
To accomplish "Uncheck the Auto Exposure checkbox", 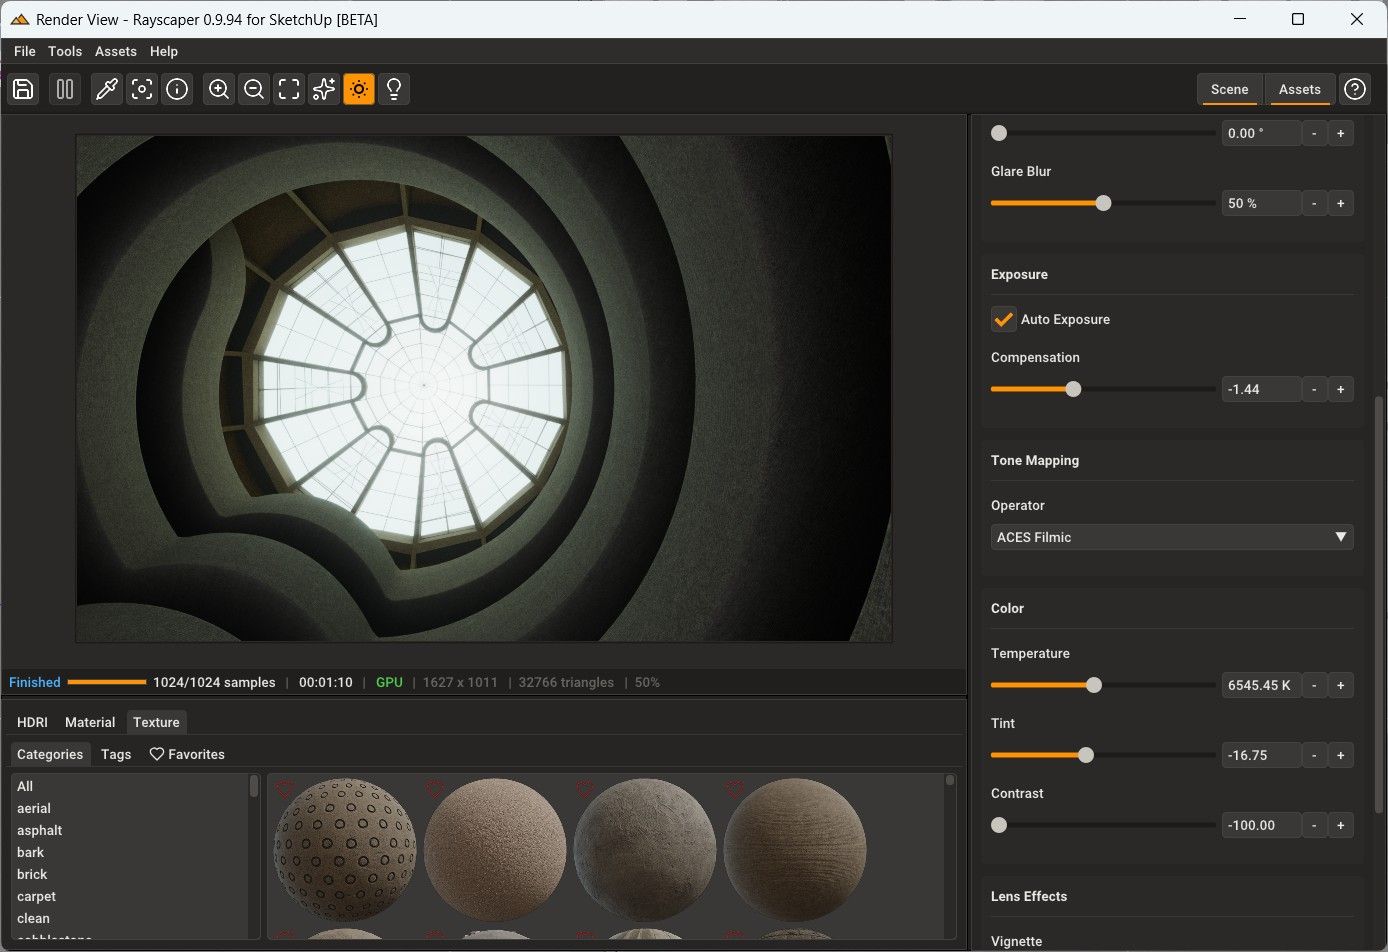I will coord(1003,319).
